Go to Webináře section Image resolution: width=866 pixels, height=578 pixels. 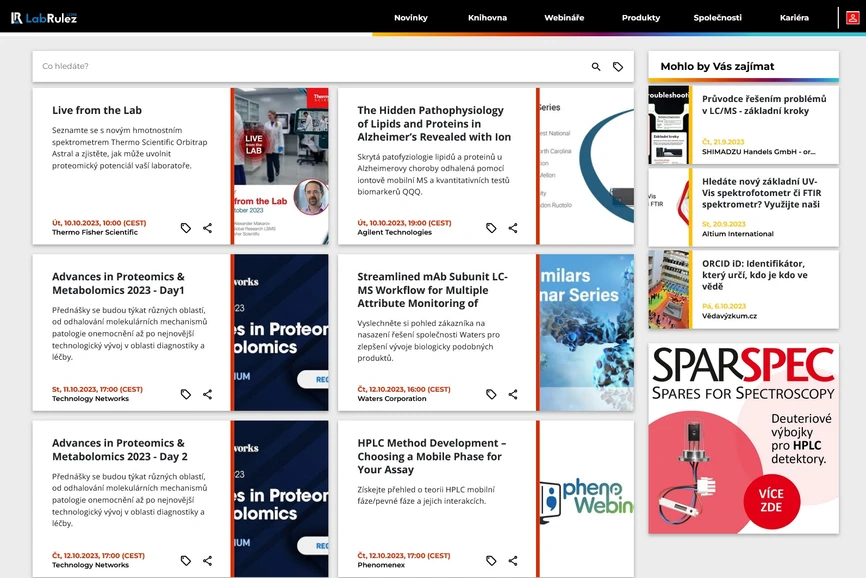[x=564, y=18]
